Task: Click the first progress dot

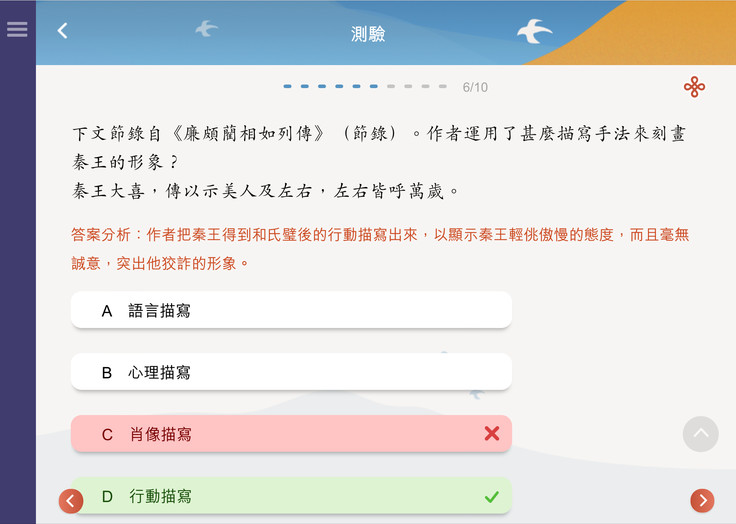Action: pos(287,86)
